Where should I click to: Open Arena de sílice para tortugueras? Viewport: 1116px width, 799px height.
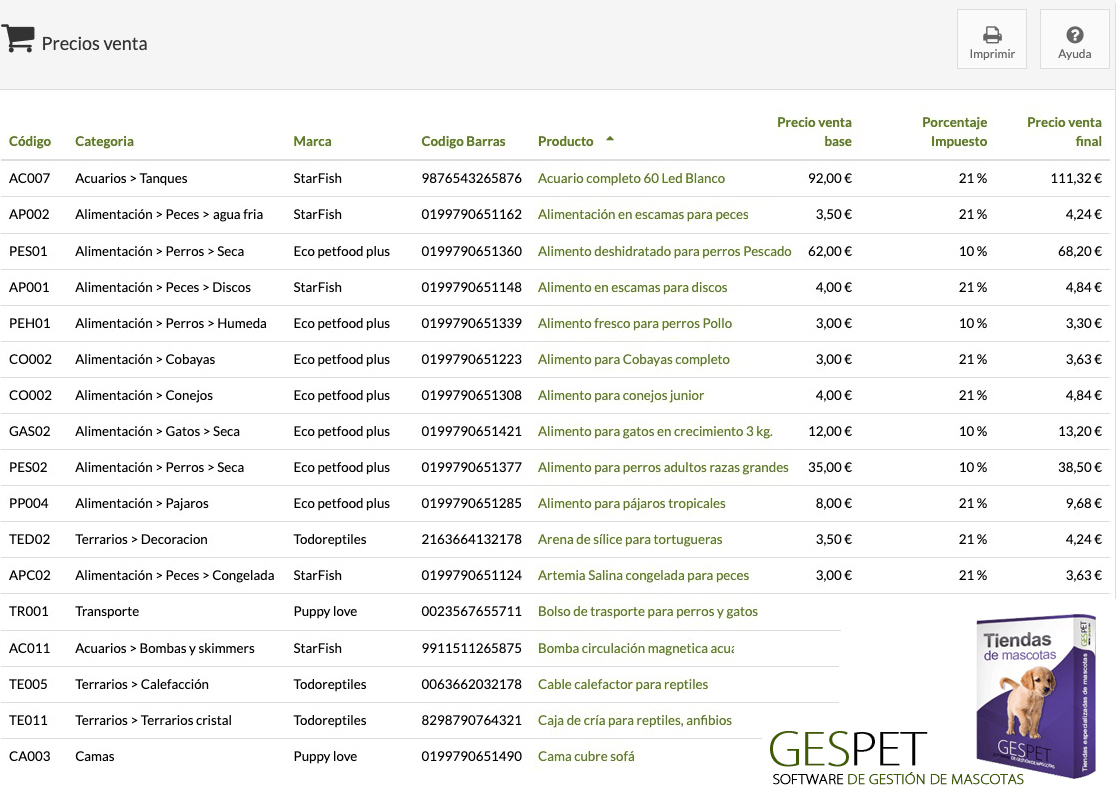point(630,539)
